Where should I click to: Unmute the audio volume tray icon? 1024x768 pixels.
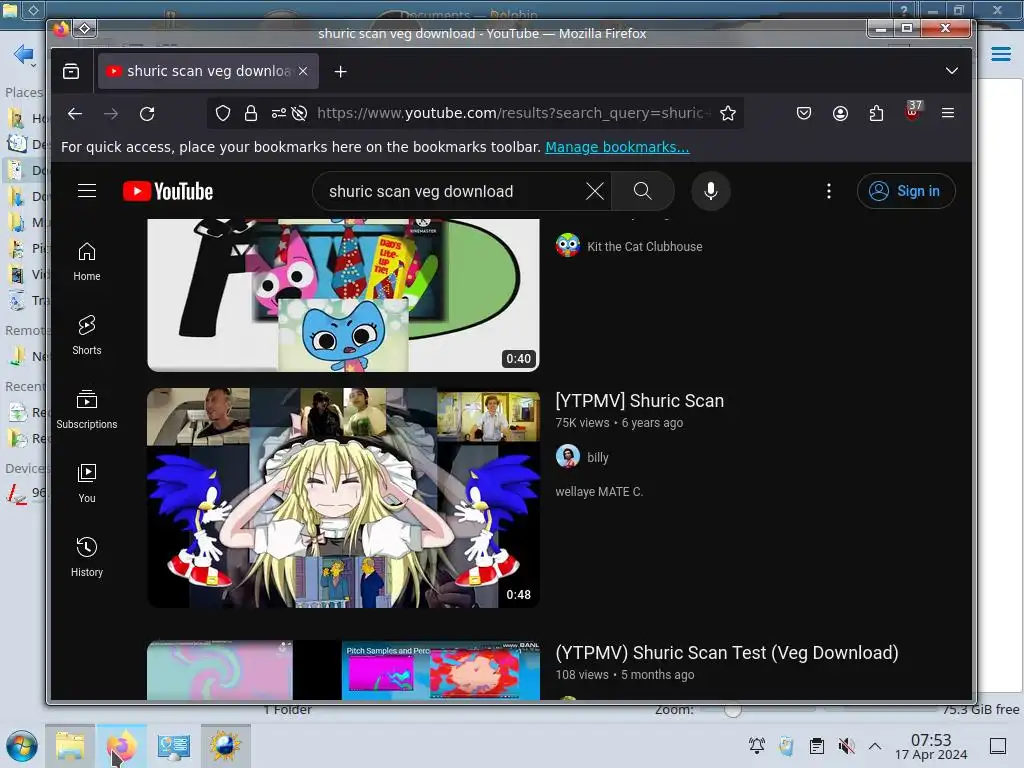pyautogui.click(x=846, y=746)
